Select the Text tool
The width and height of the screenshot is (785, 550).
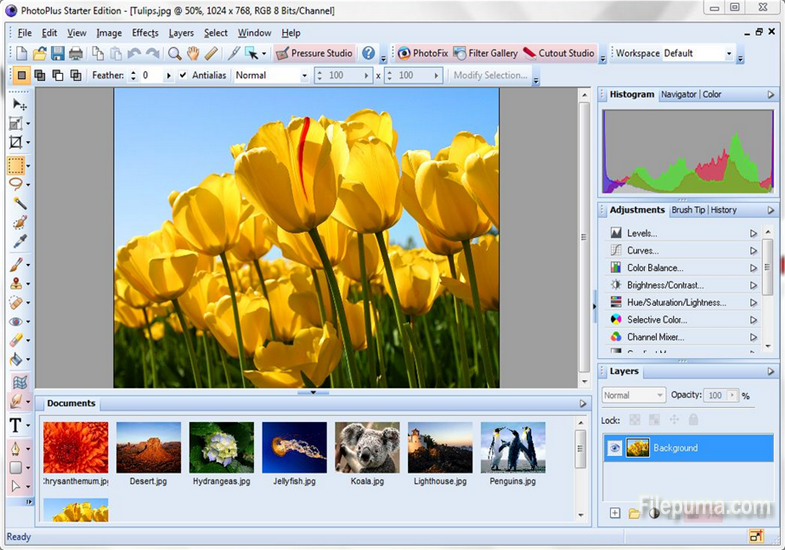(x=17, y=425)
